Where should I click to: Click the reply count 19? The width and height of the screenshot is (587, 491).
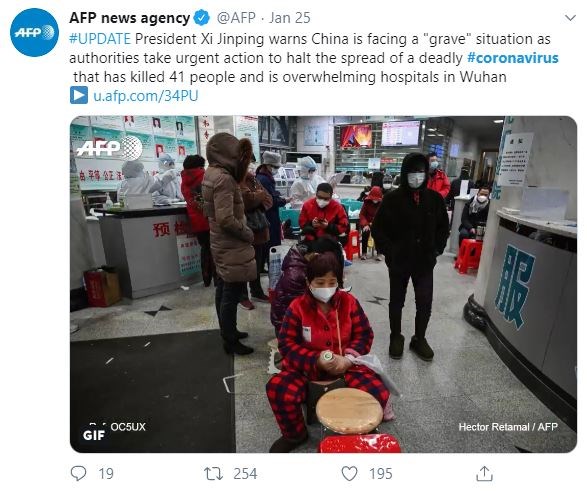click(106, 474)
